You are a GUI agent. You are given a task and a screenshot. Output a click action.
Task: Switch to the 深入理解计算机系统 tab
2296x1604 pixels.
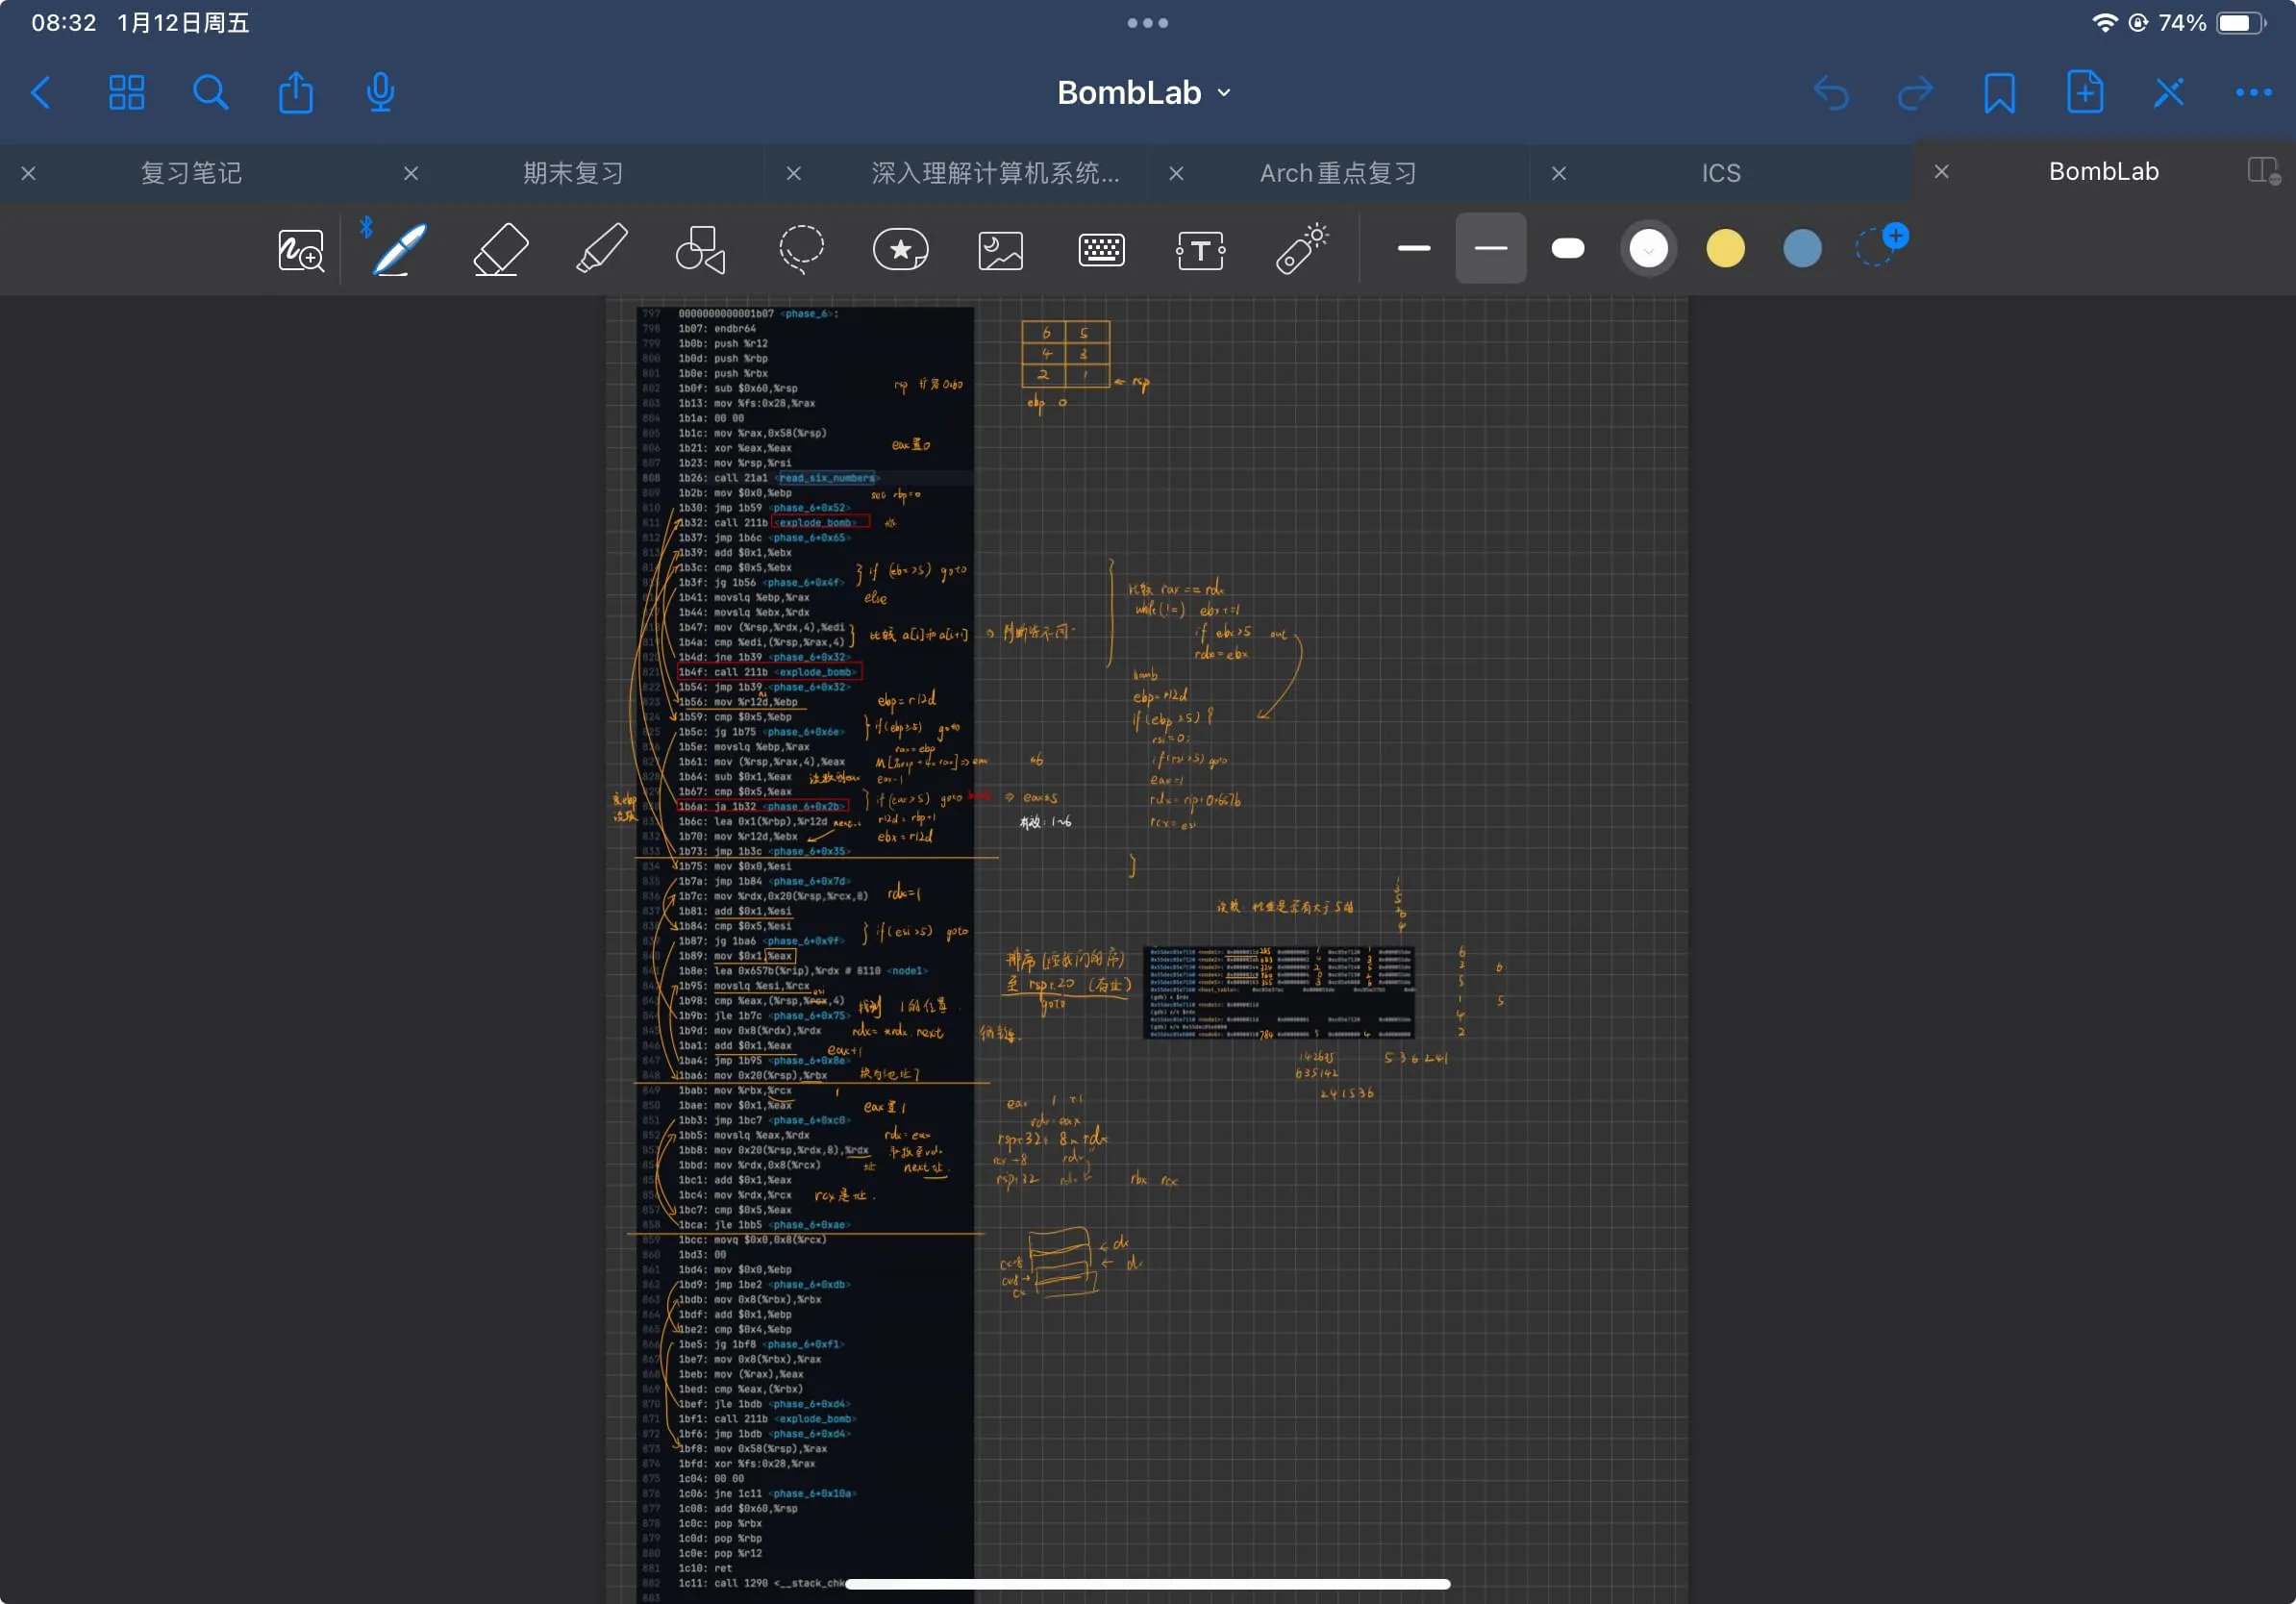[x=995, y=173]
